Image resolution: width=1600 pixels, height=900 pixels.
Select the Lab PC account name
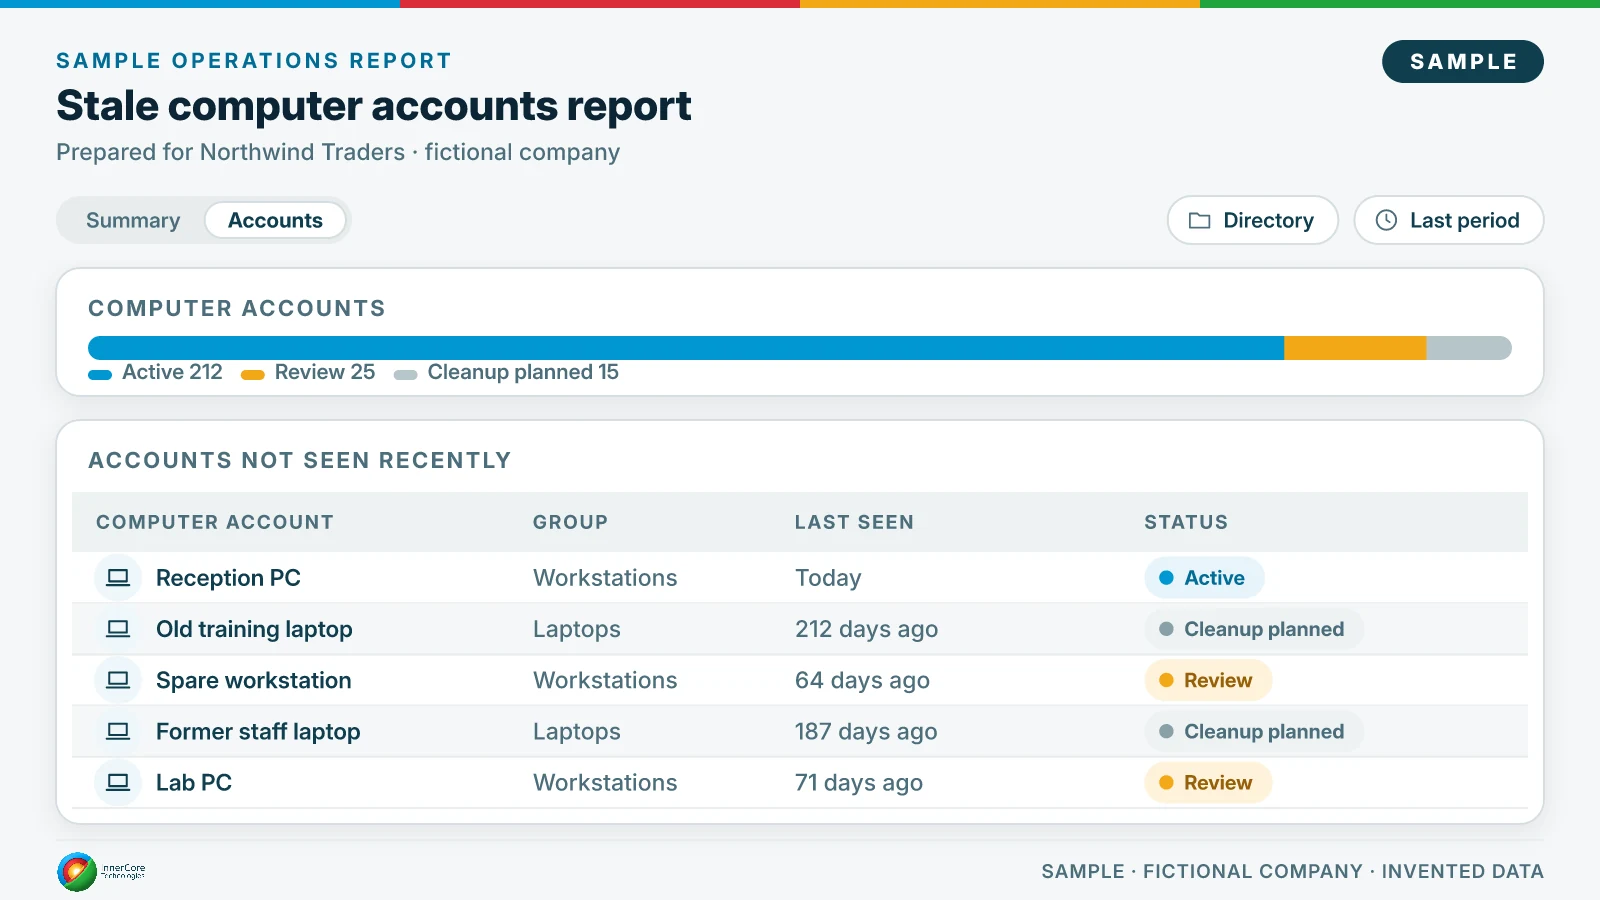point(194,783)
